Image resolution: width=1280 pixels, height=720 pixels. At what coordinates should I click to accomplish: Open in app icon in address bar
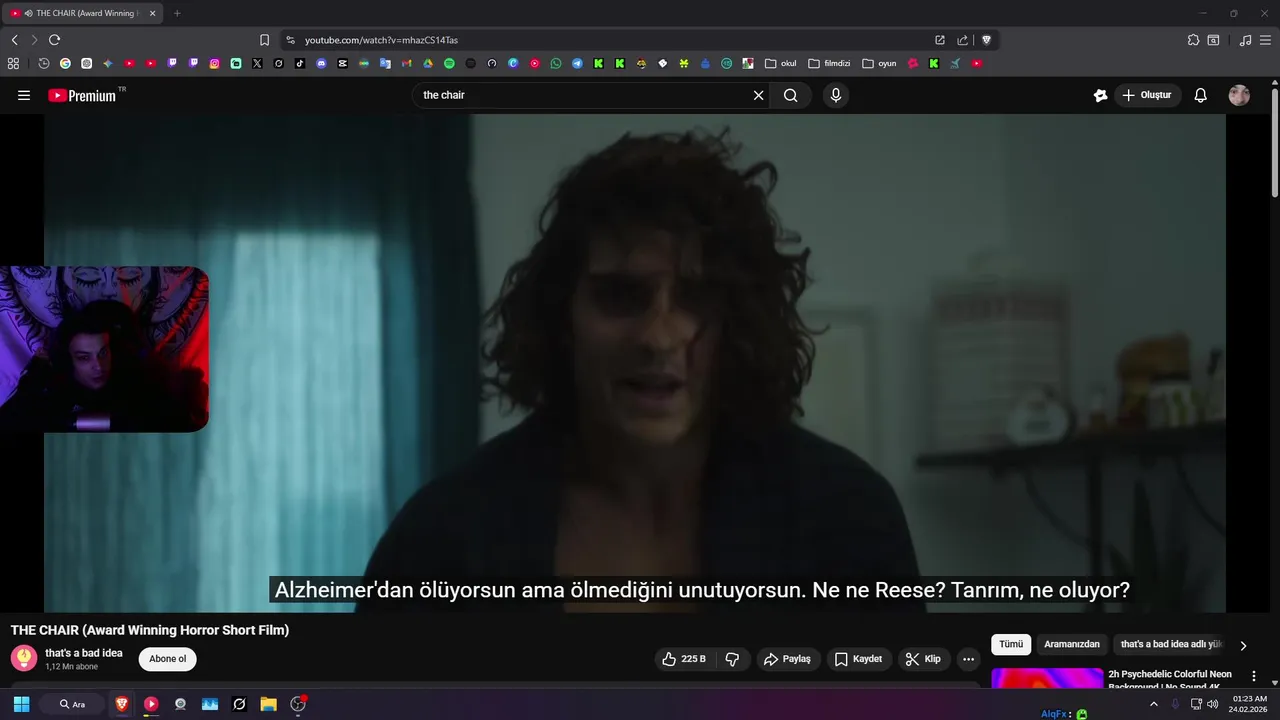point(940,40)
